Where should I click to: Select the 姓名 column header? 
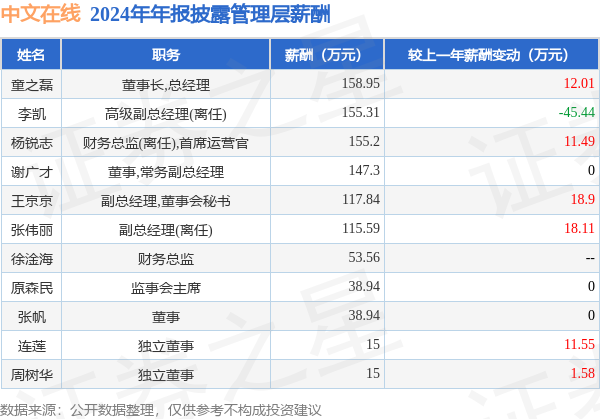point(31,55)
